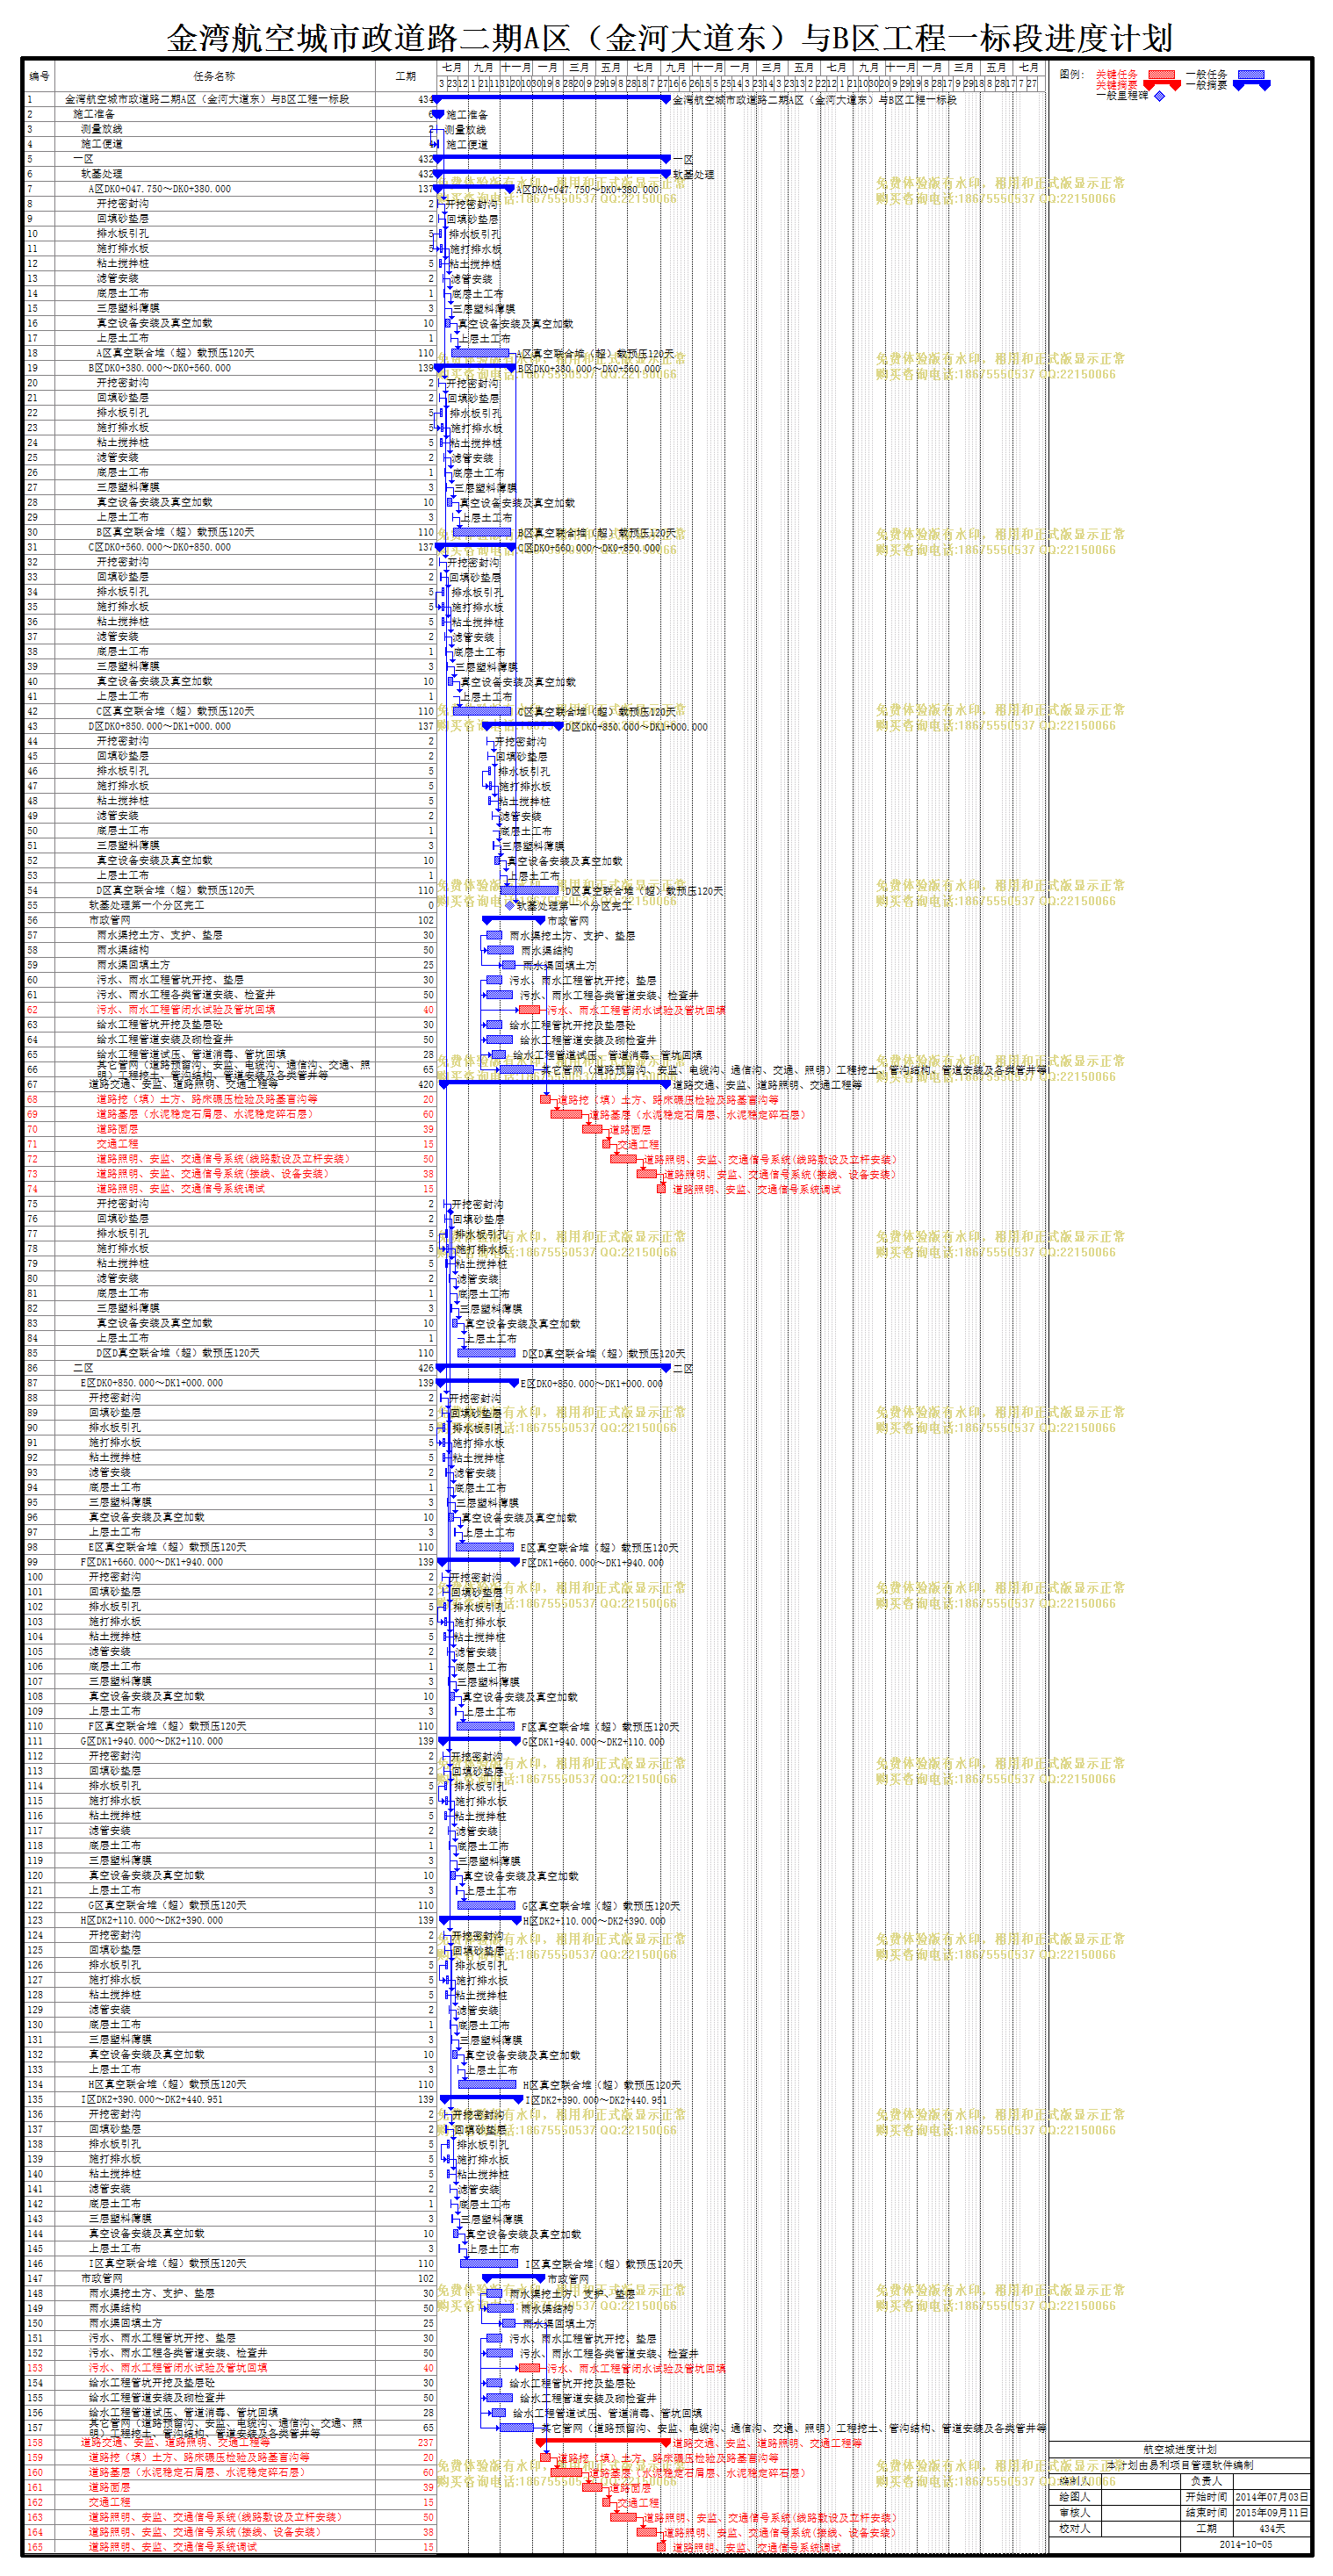Select row 6 软基处理 summary task

pos(101,174)
